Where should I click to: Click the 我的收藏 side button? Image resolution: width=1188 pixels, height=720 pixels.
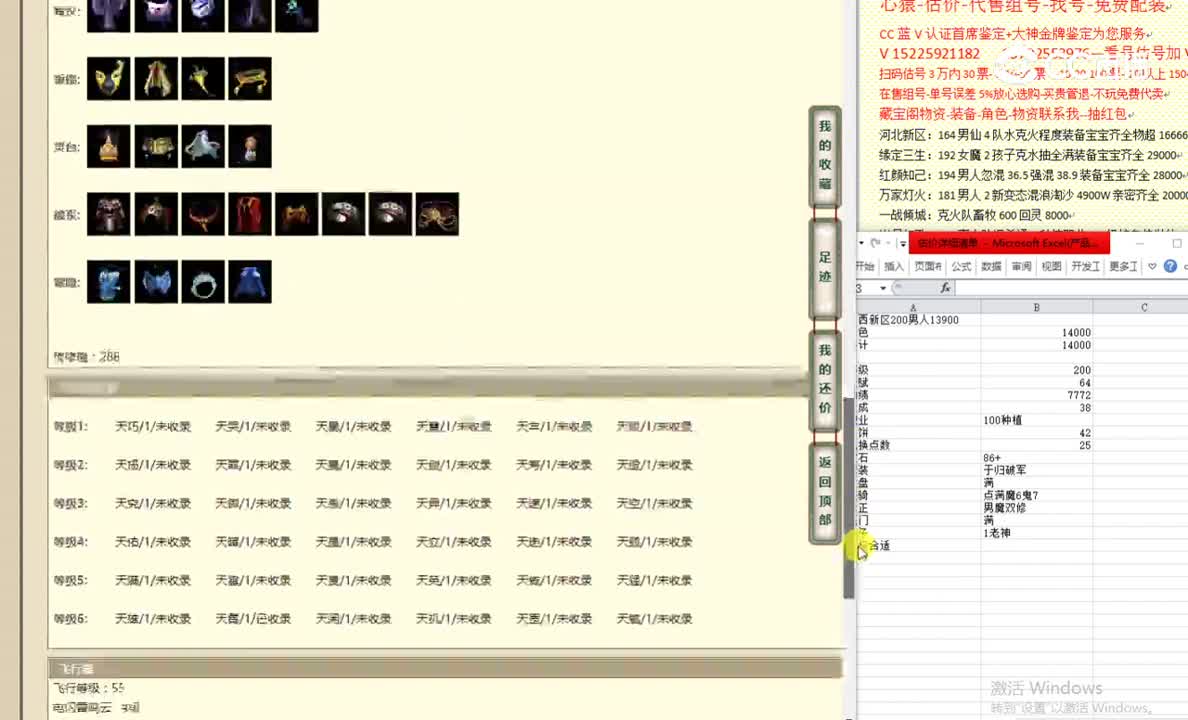tap(825, 155)
